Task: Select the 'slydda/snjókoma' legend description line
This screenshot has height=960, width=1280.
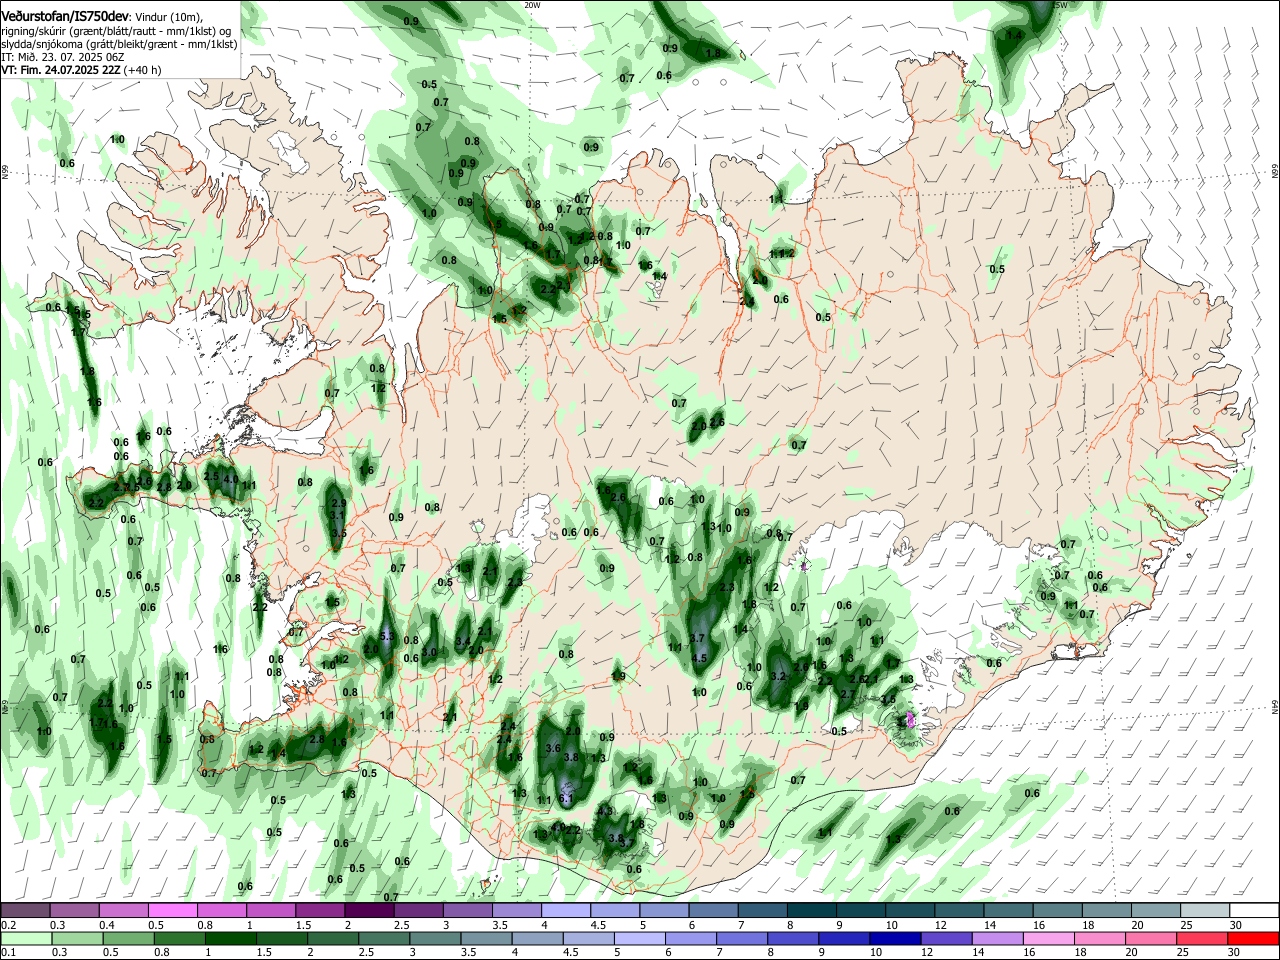Action: [119, 44]
